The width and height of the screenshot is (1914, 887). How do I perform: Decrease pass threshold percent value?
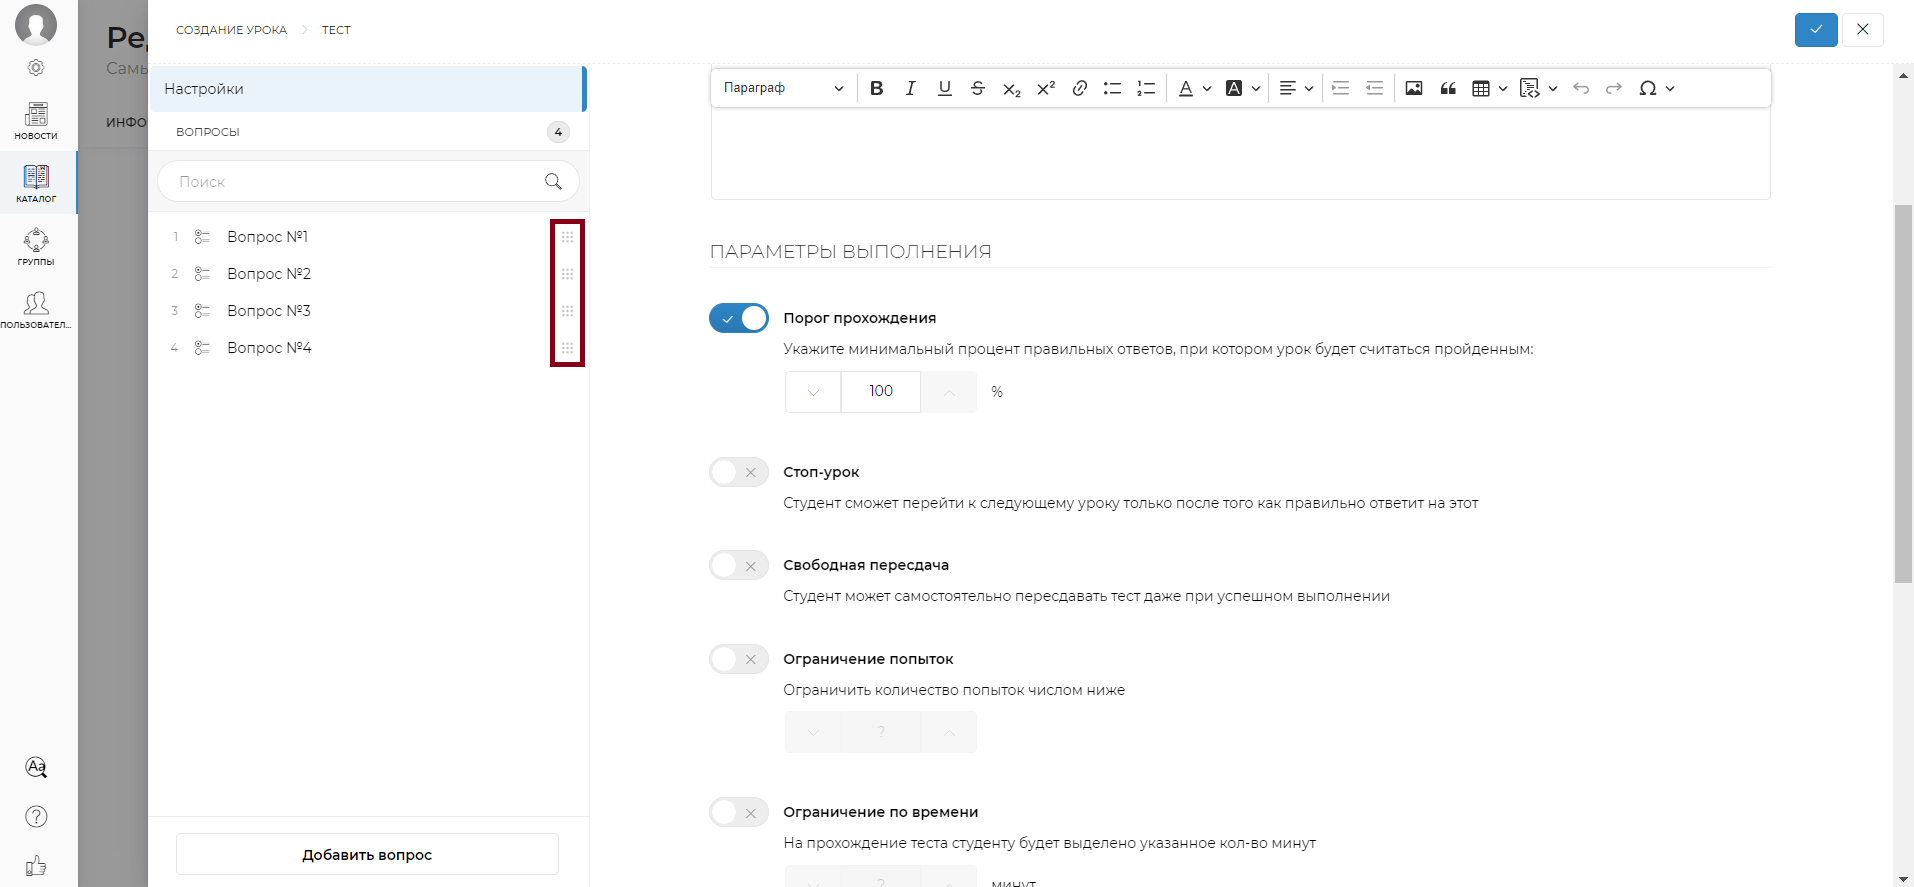(813, 392)
